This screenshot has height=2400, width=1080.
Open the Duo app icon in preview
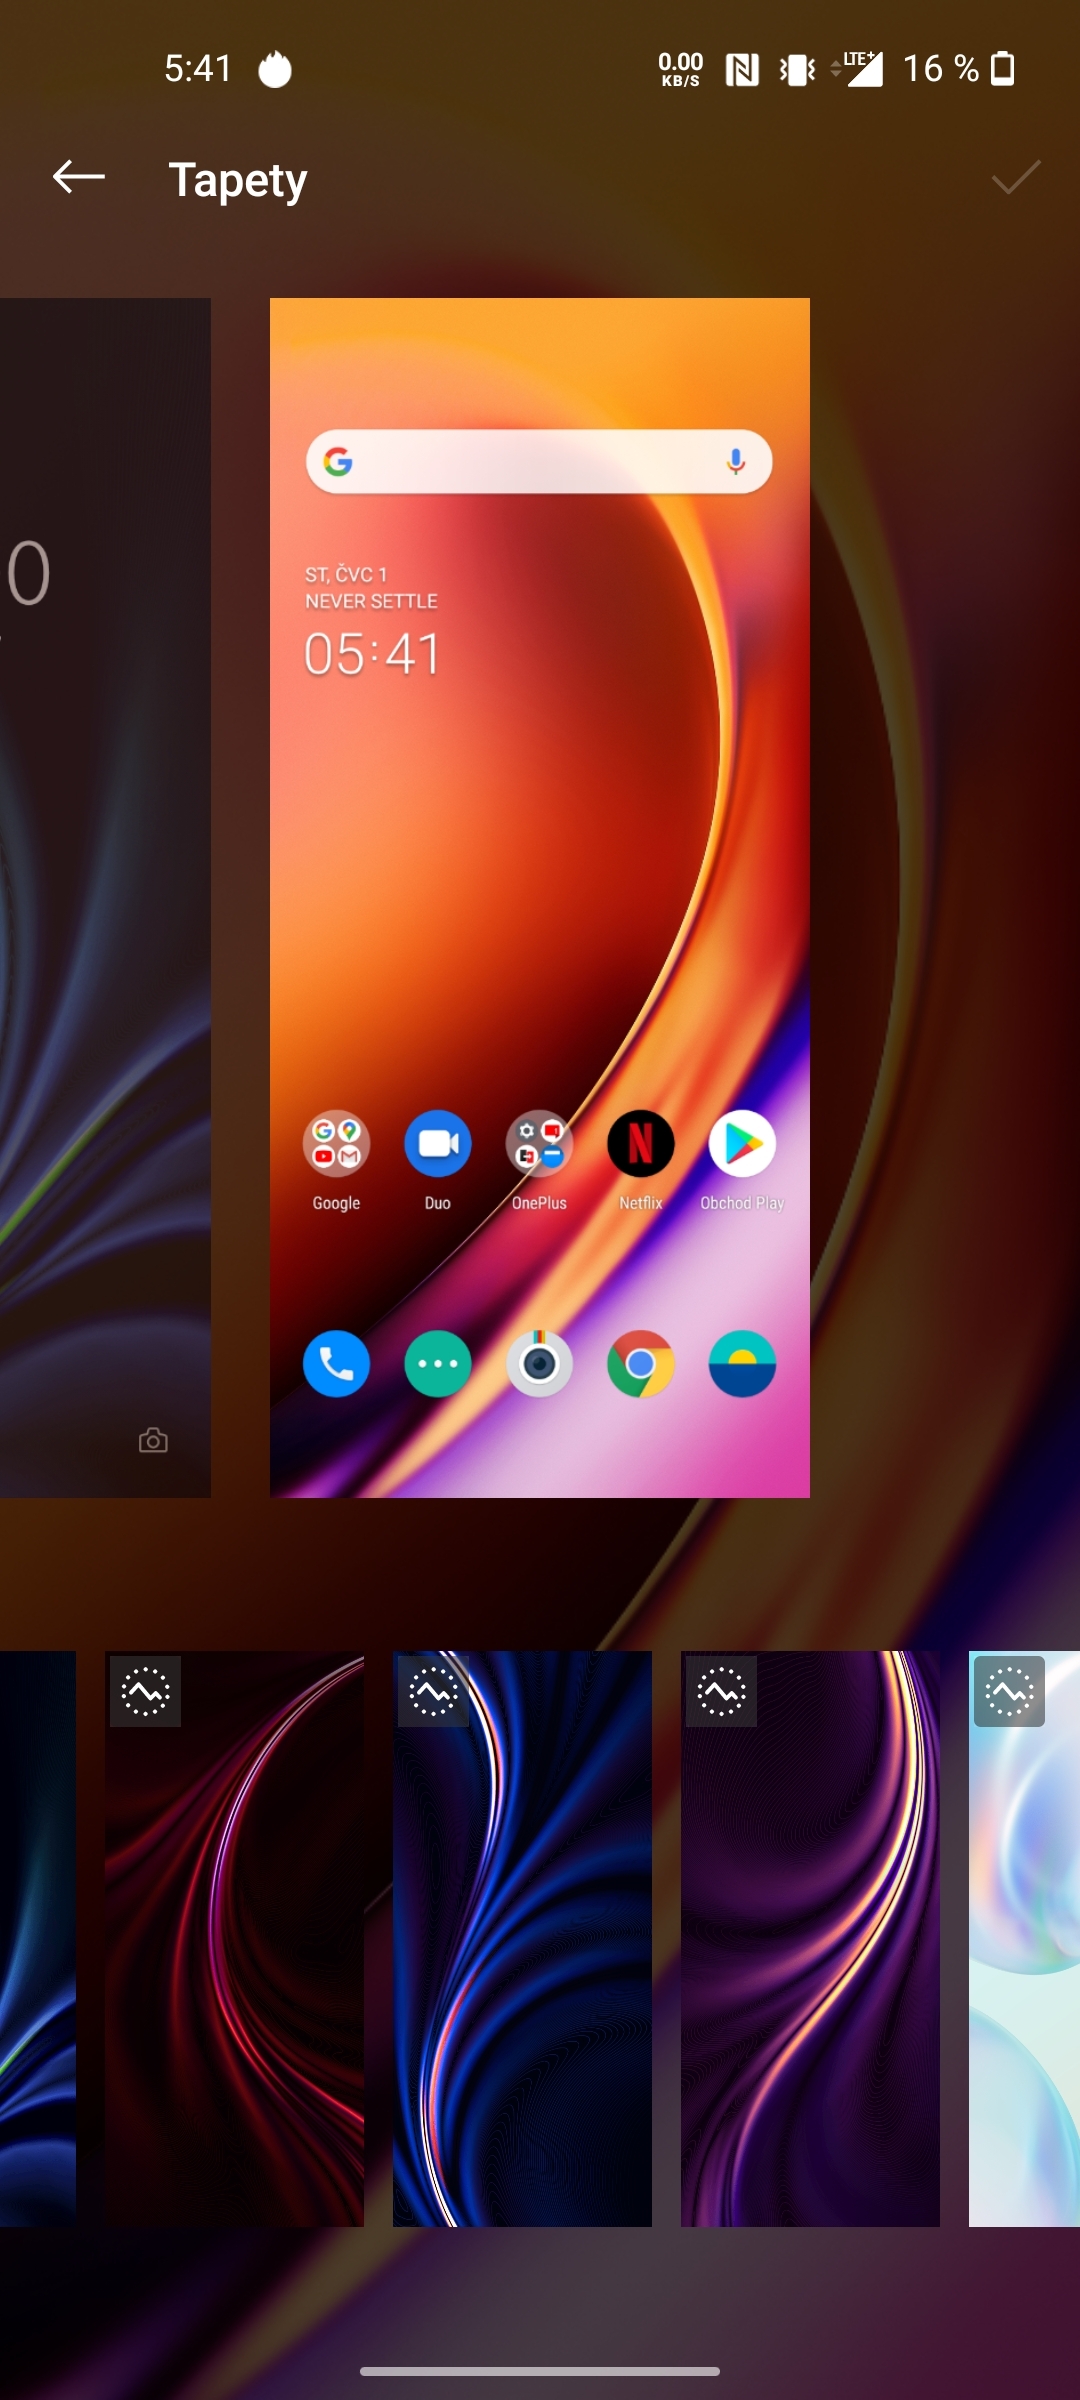tap(438, 1144)
